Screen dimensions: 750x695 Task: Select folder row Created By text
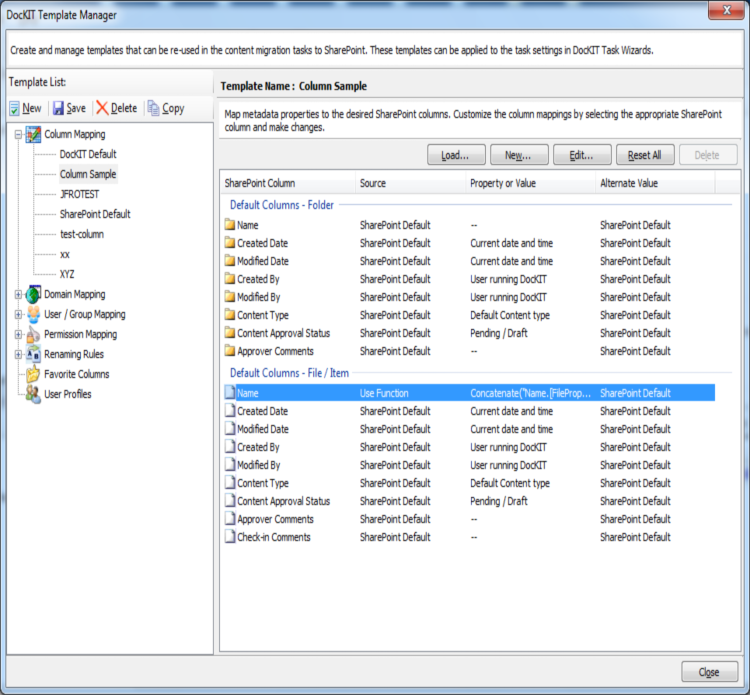(258, 279)
